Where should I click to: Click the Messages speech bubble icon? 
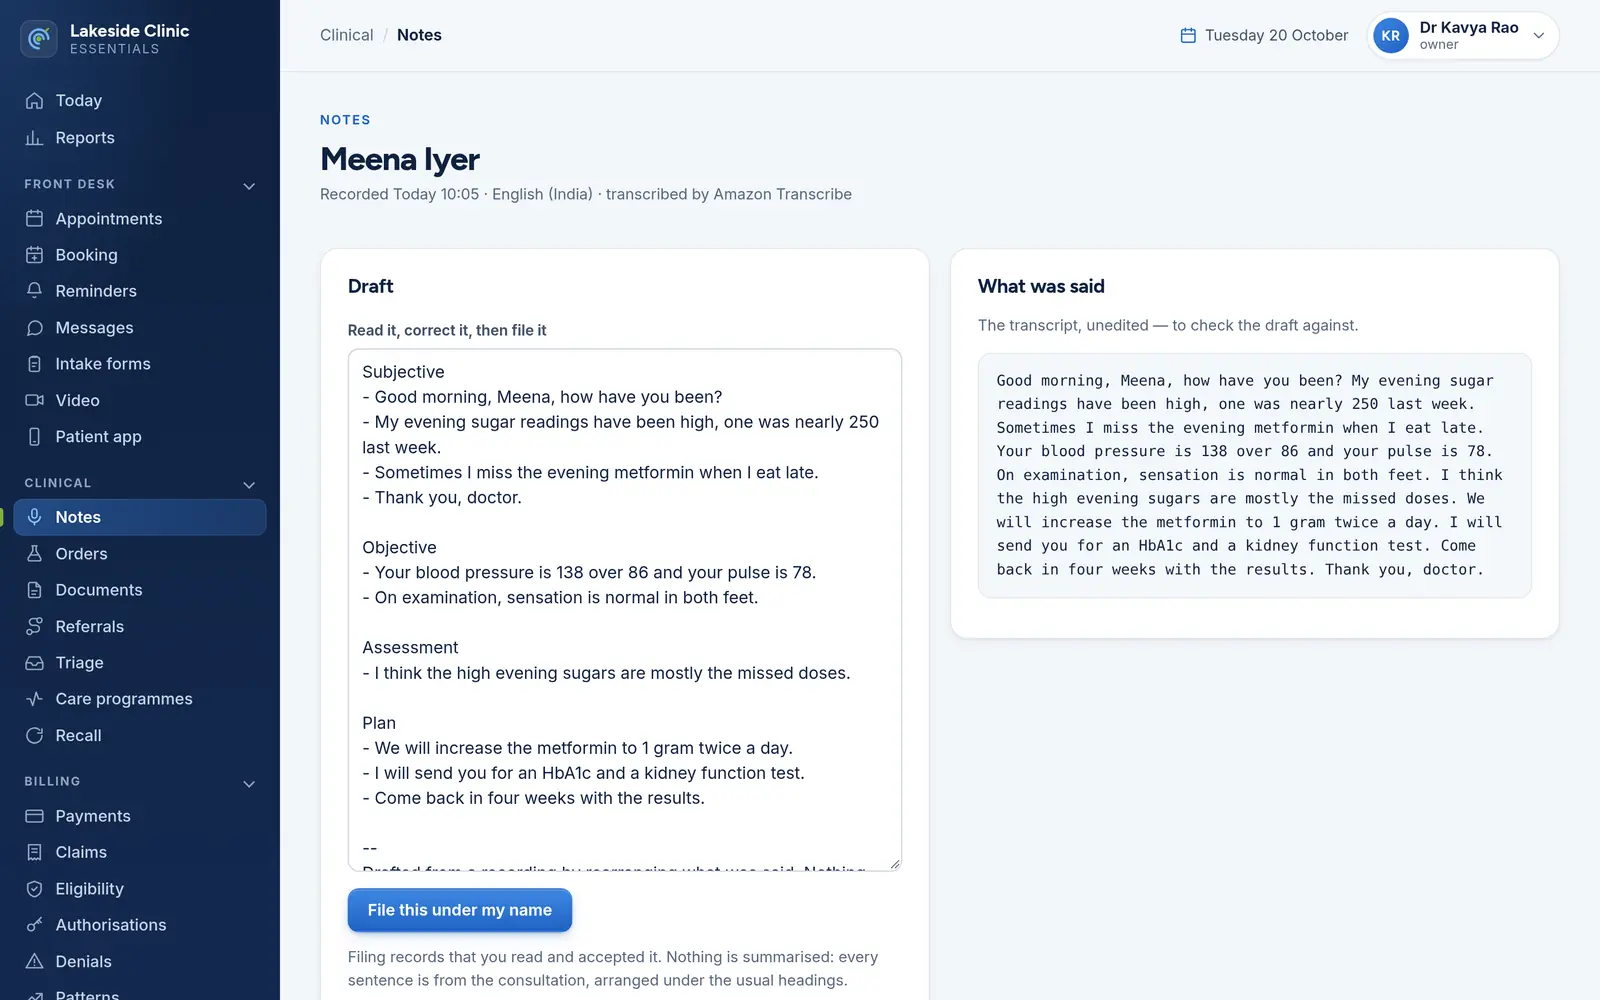point(35,328)
